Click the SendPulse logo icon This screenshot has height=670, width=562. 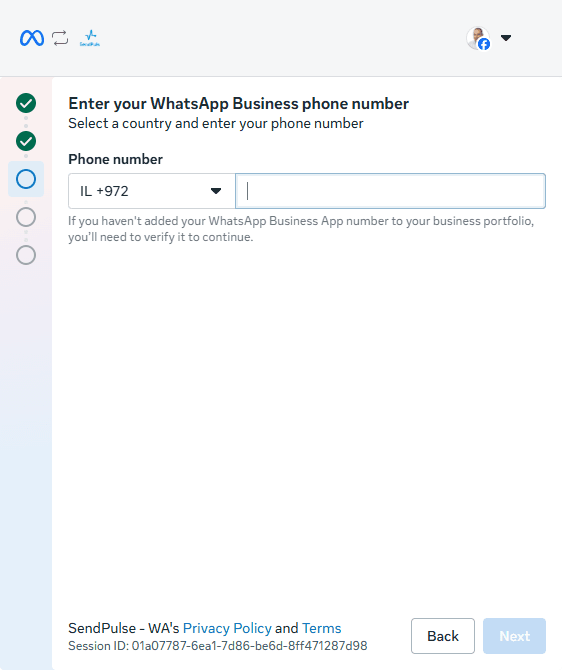coord(90,38)
